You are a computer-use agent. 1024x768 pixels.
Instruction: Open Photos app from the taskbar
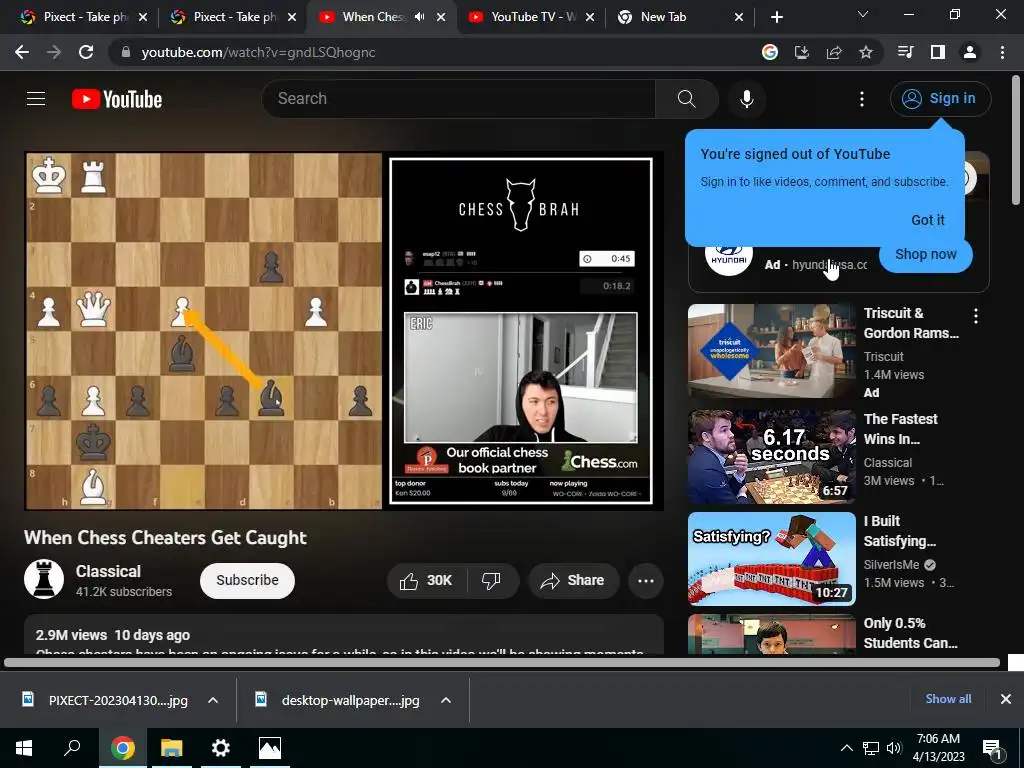pos(269,748)
